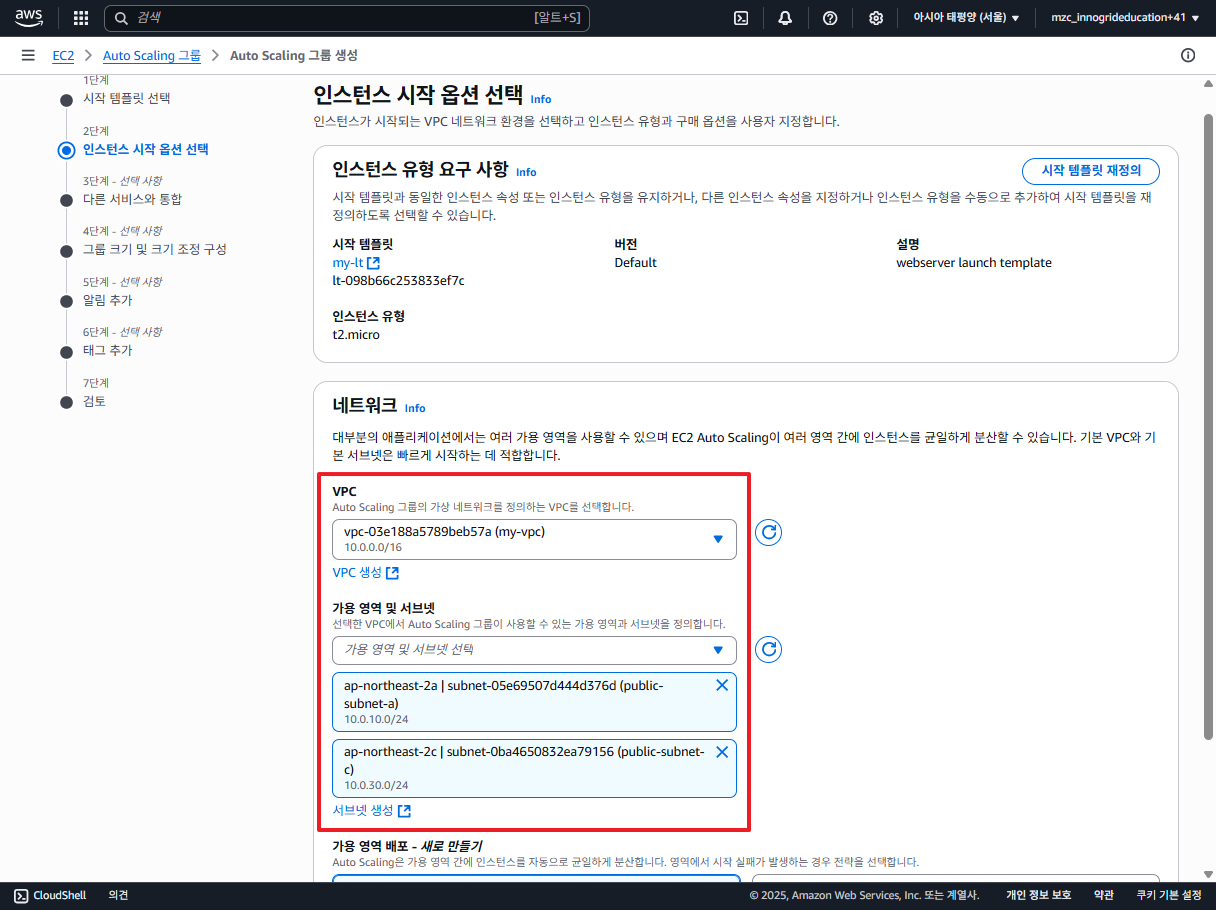Go to step 5 알림 추가
The width and height of the screenshot is (1216, 910).
(x=108, y=300)
